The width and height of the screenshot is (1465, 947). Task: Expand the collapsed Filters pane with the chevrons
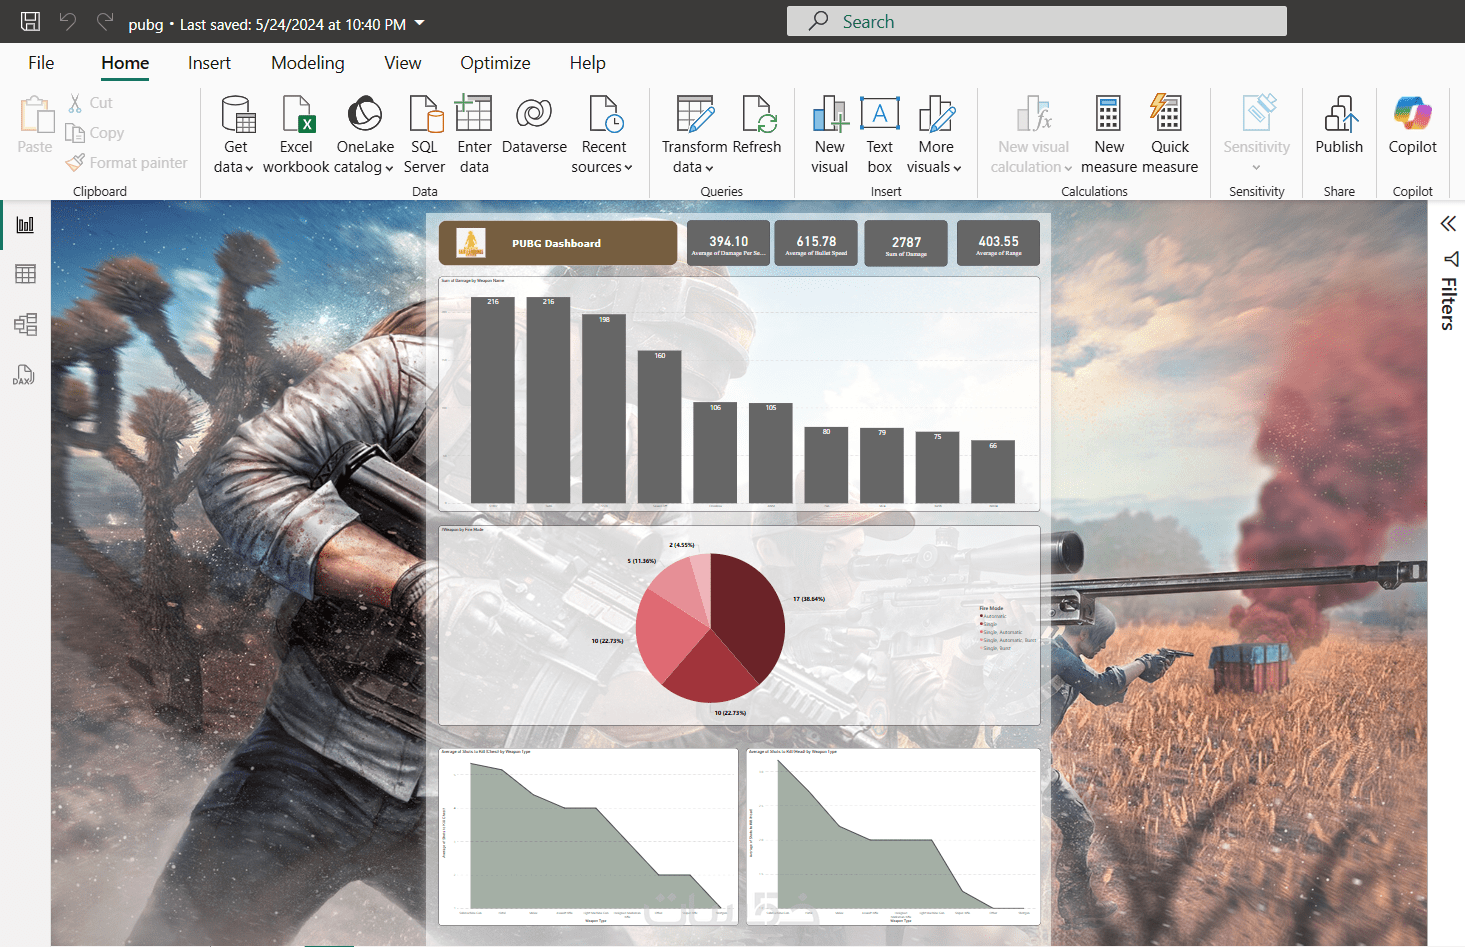1448,223
